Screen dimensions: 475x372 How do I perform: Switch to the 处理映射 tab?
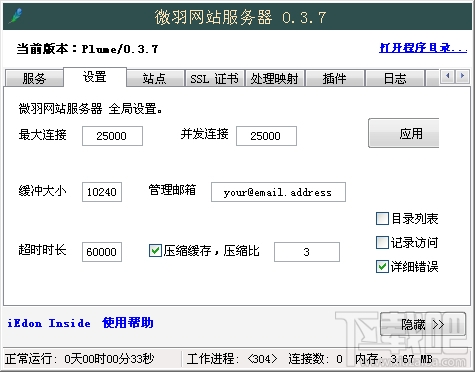coord(275,79)
